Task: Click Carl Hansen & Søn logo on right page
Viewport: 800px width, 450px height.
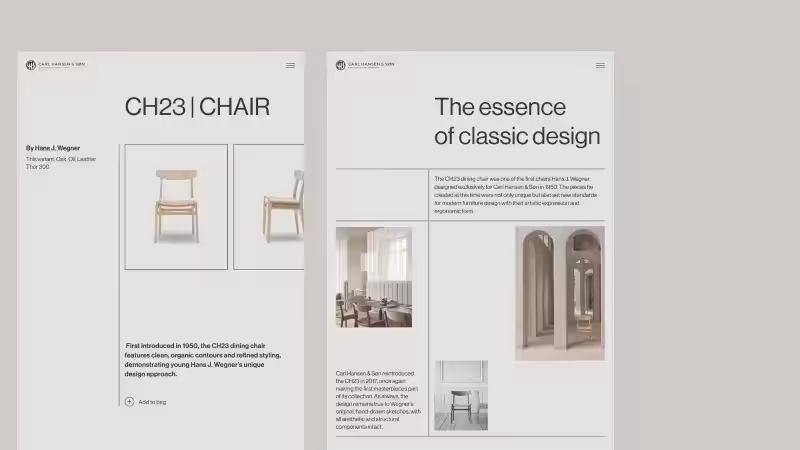Action: click(x=340, y=65)
